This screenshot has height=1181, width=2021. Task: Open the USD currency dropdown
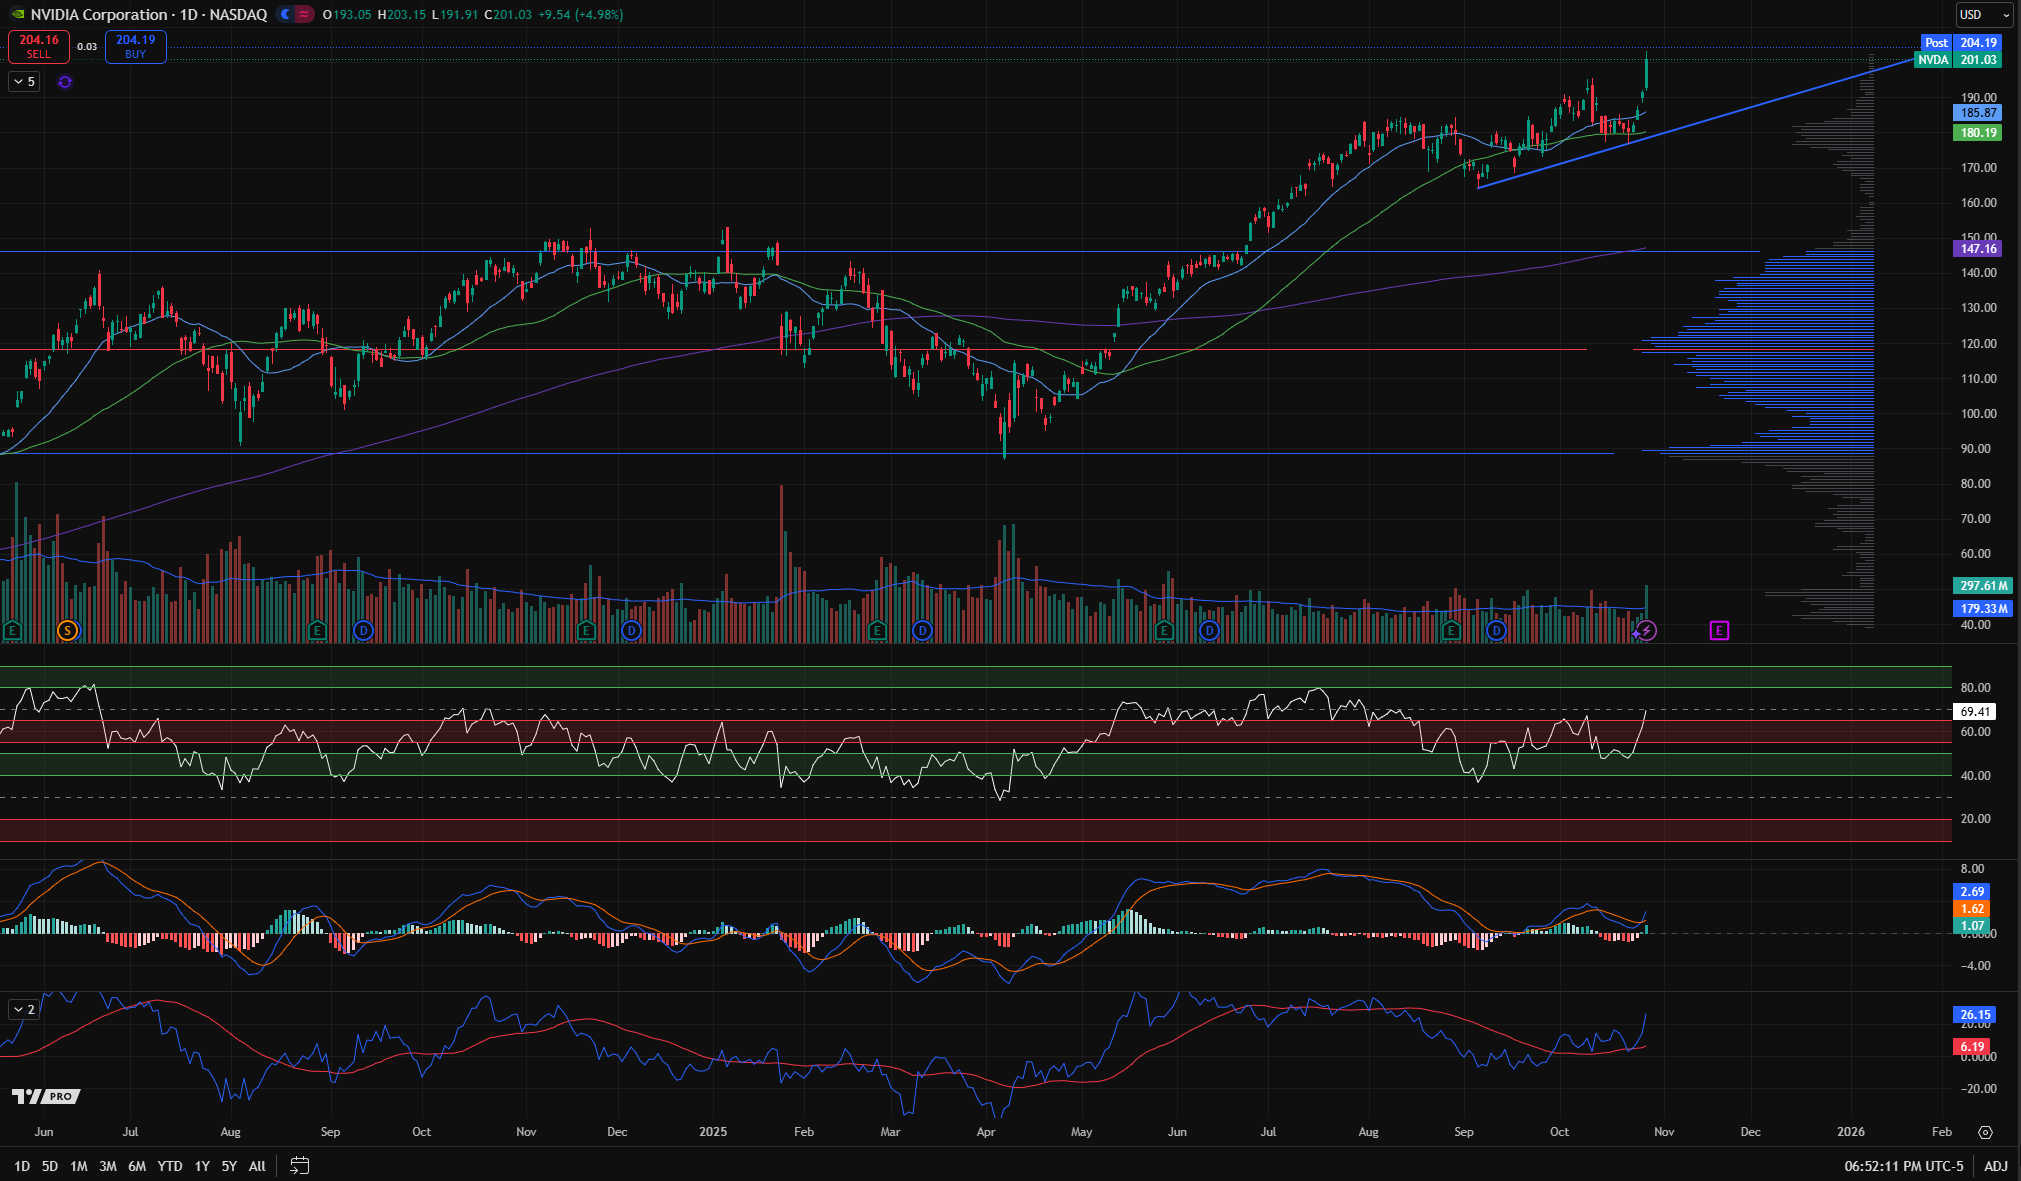(x=1984, y=14)
